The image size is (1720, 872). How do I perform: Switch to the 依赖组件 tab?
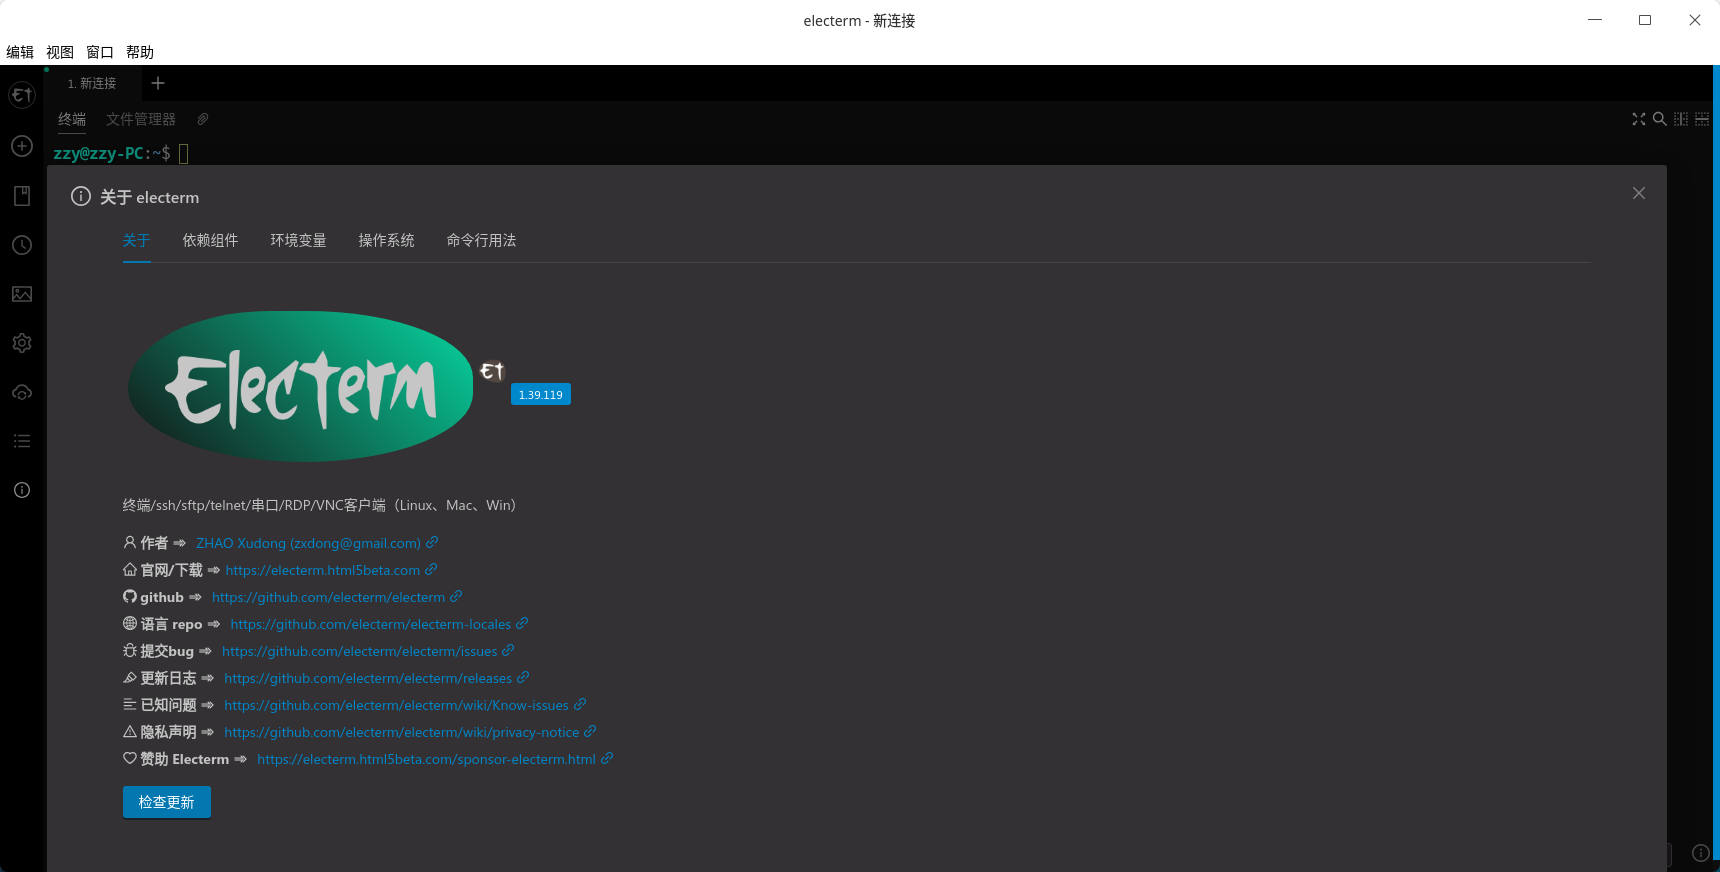point(210,240)
